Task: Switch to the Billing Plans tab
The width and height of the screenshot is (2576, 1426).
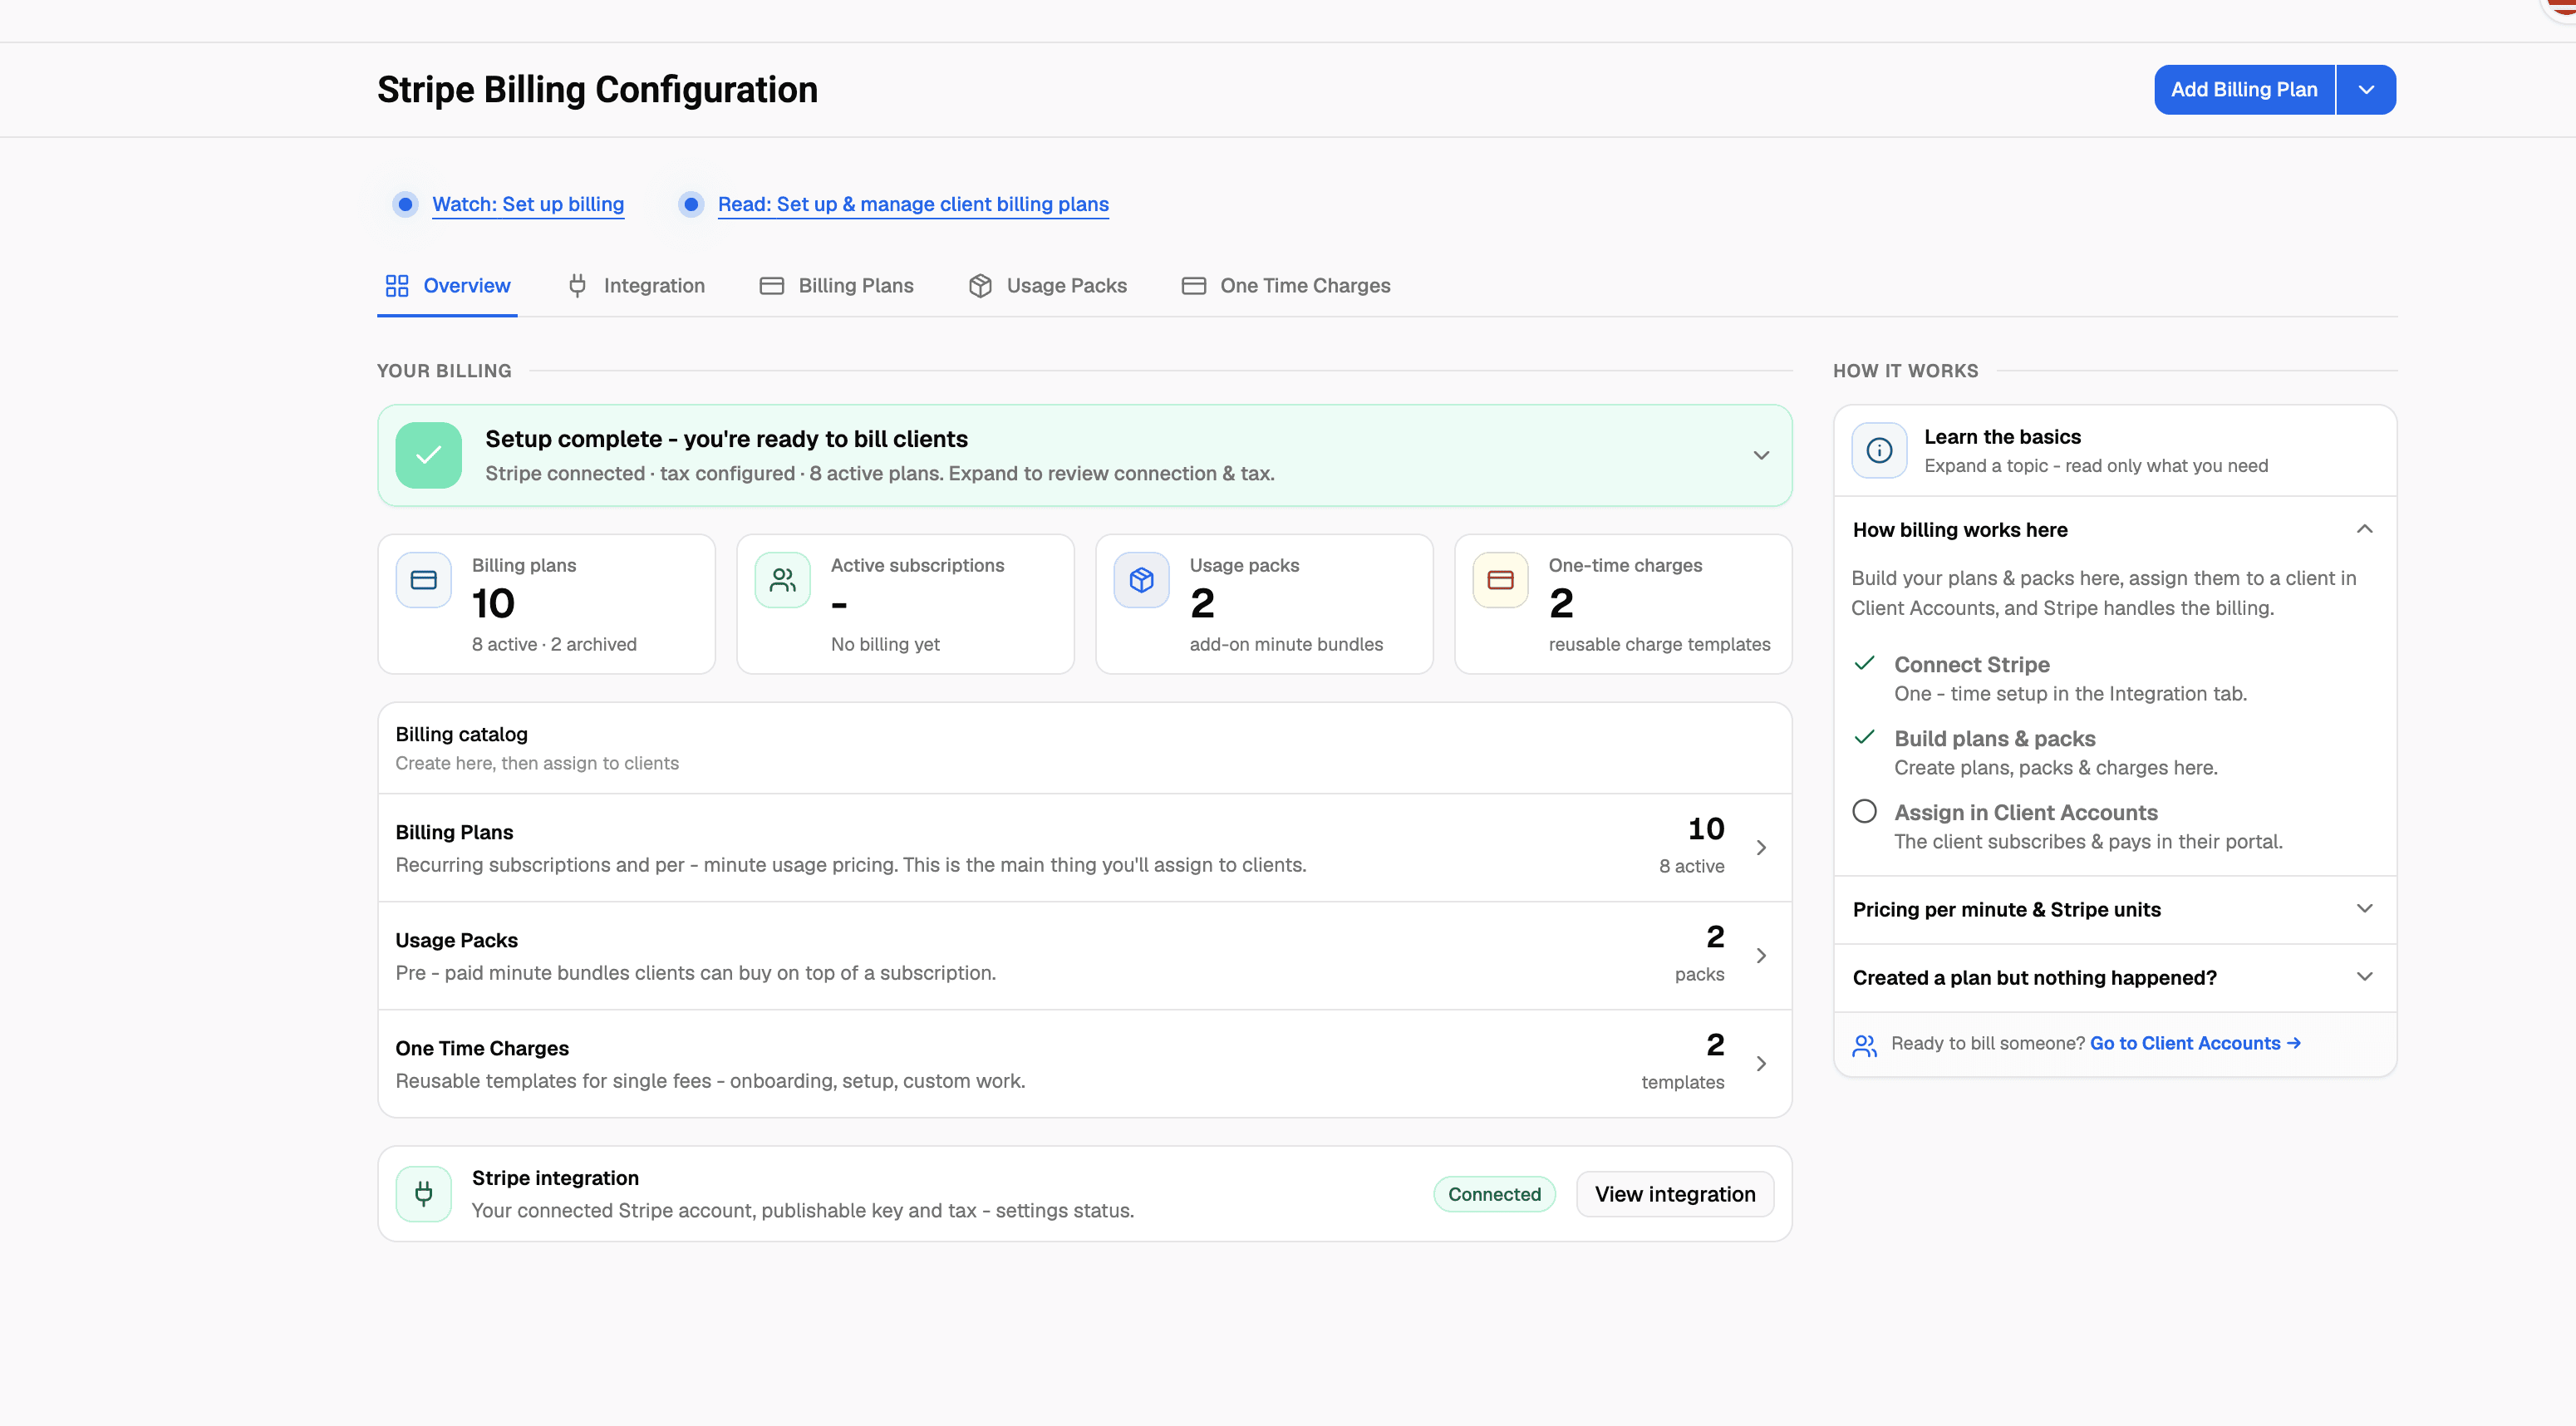Action: click(x=836, y=286)
